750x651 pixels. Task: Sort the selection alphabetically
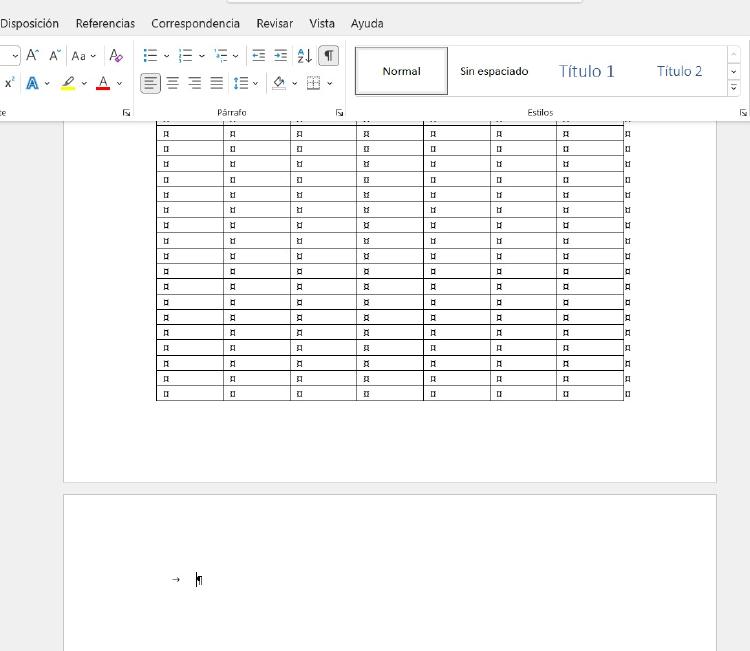(304, 56)
